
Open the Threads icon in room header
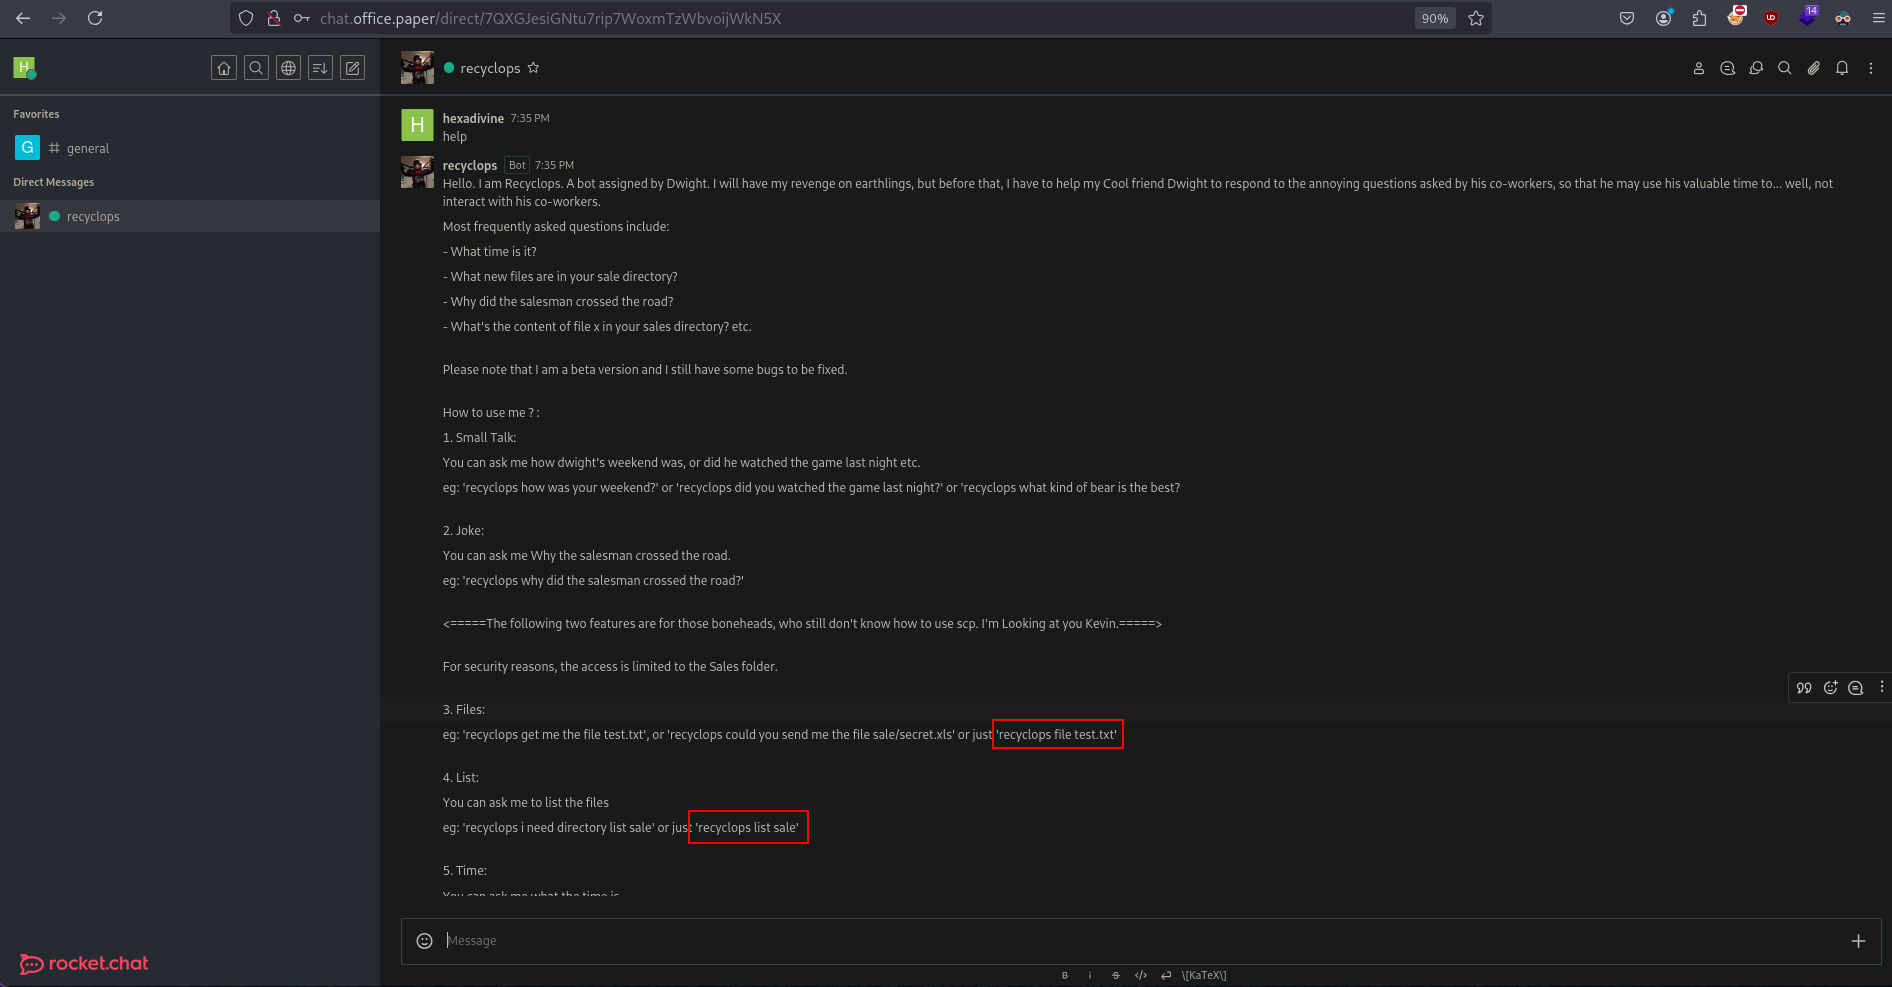(1727, 68)
